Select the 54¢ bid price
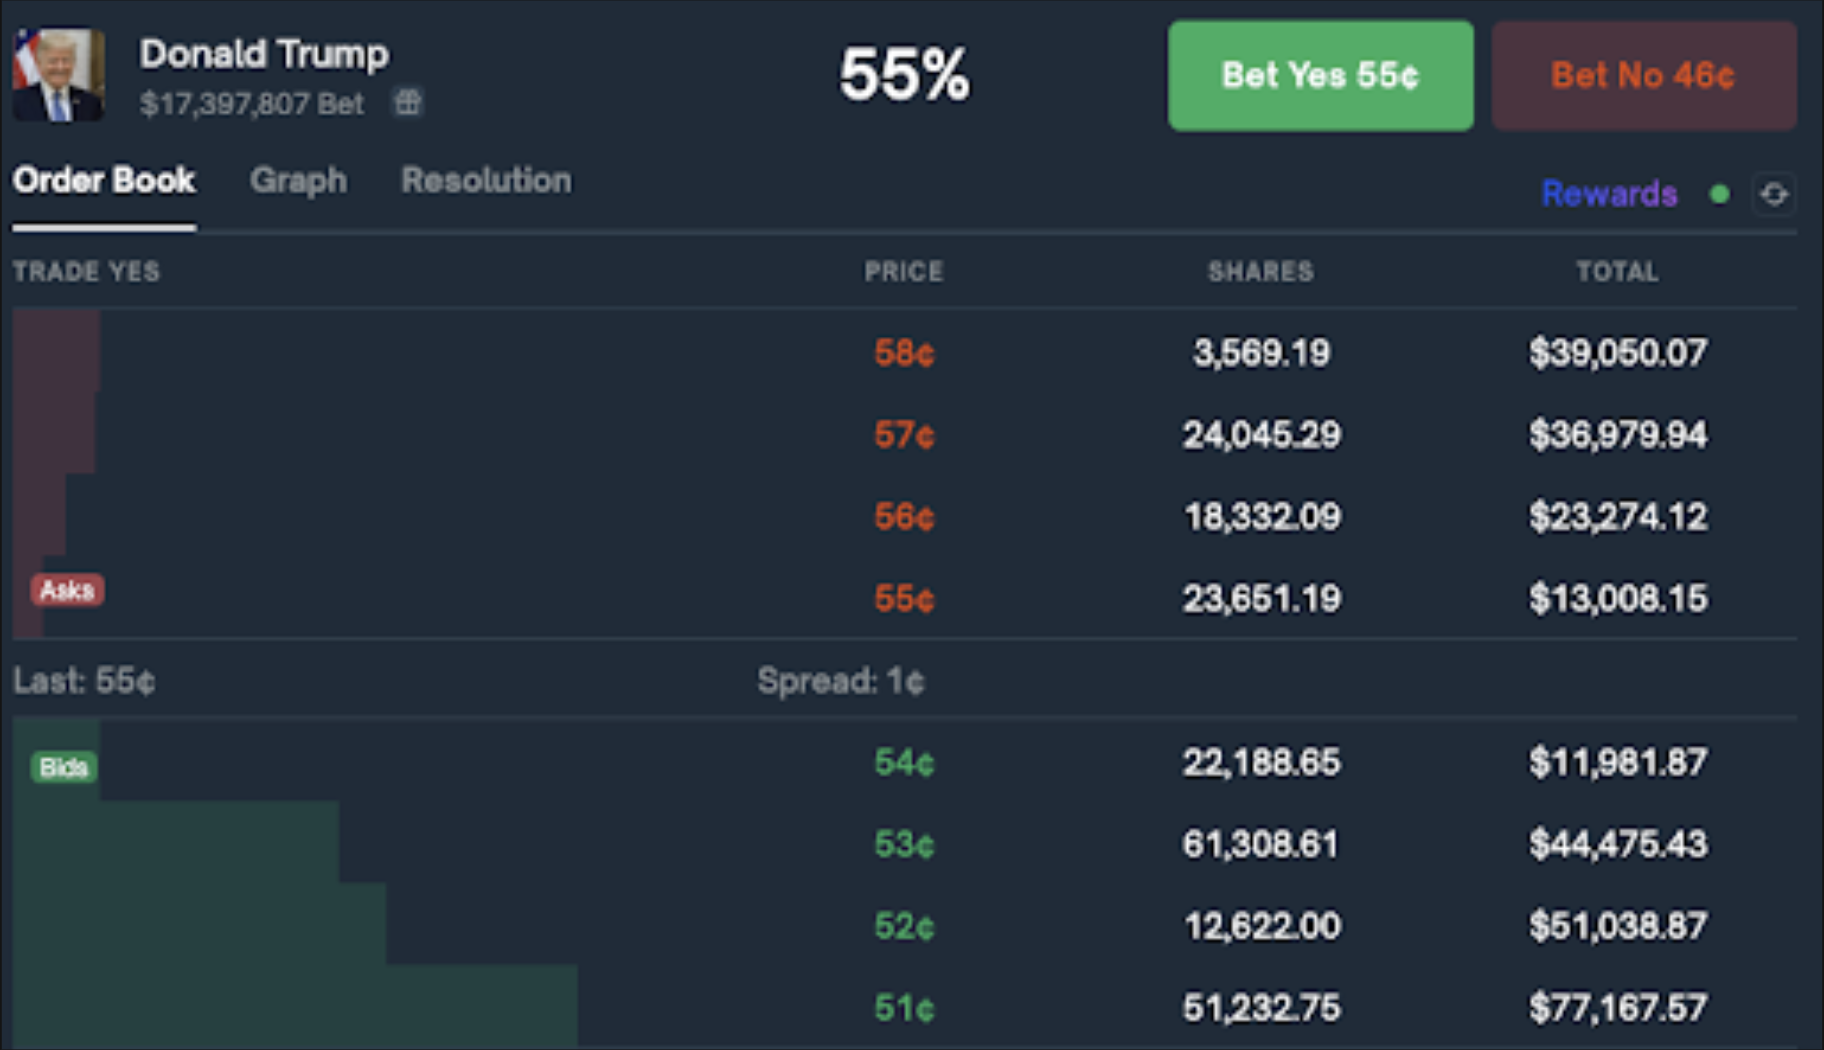Screen dimensions: 1824x1050 (904, 762)
